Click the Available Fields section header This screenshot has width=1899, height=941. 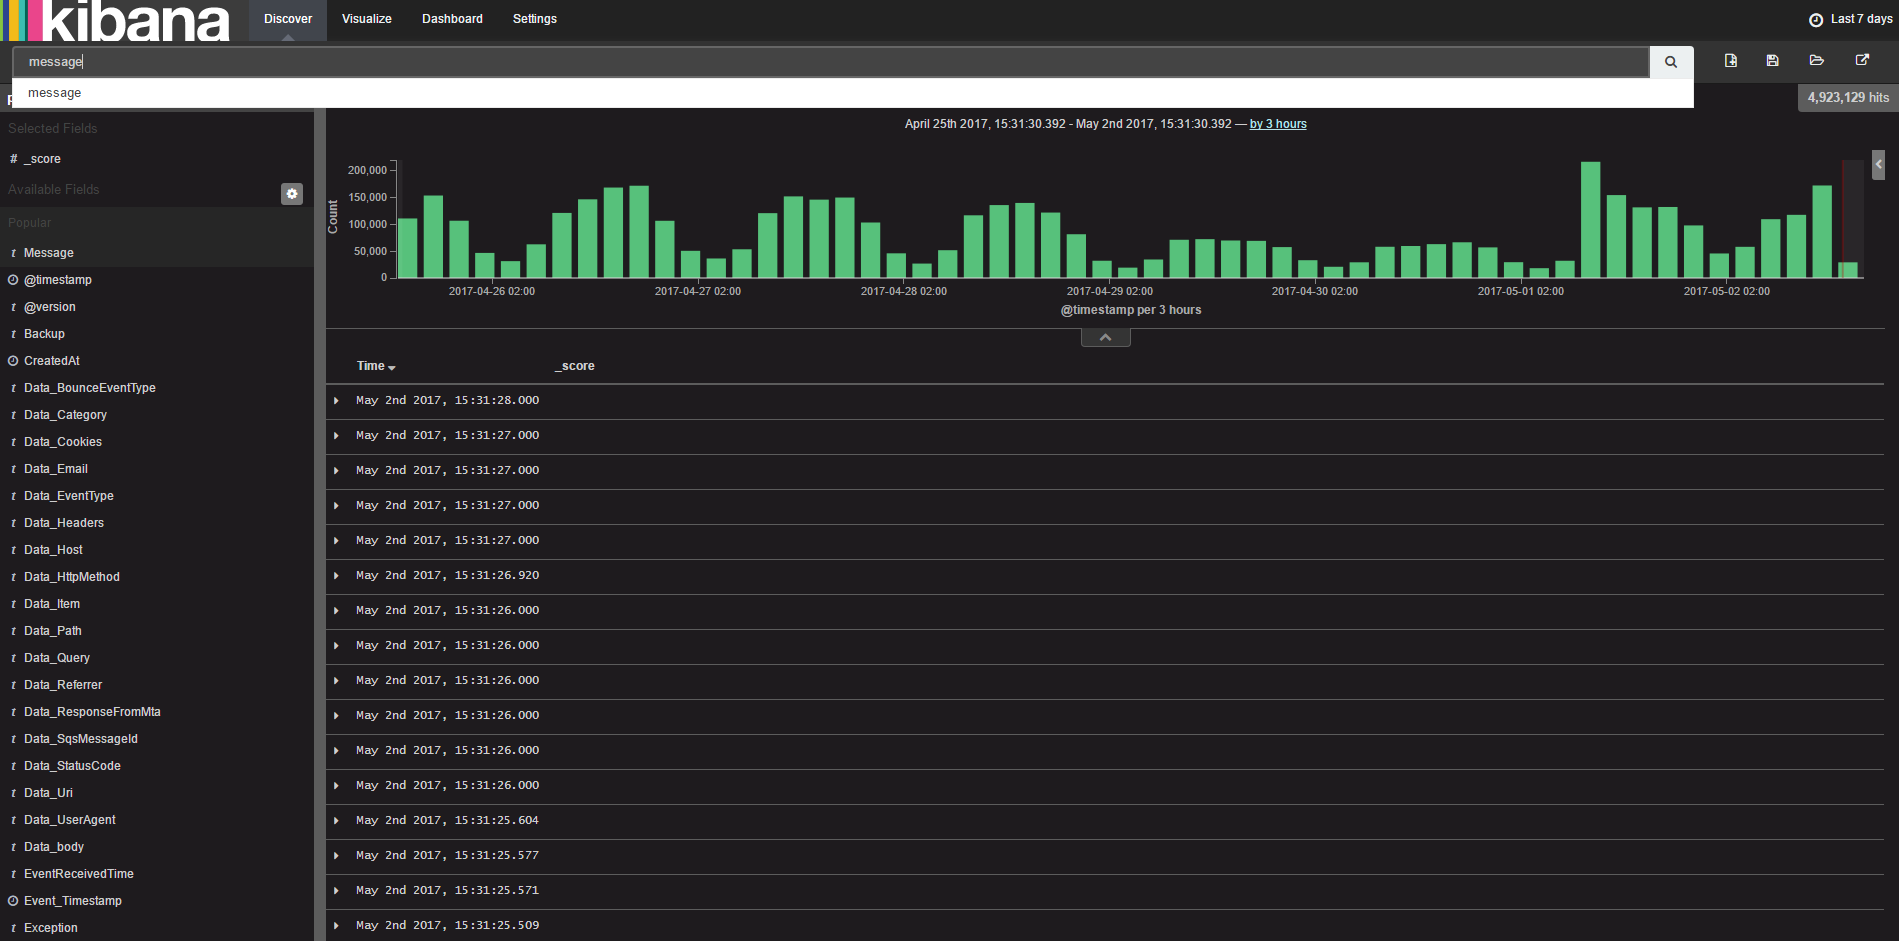54,190
